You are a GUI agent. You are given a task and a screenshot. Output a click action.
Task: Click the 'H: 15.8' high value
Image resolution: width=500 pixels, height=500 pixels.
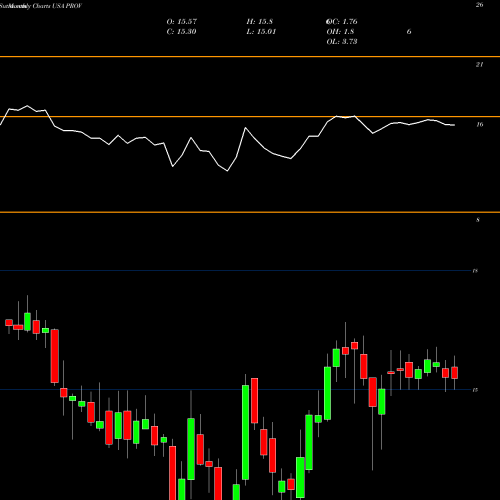point(260,22)
